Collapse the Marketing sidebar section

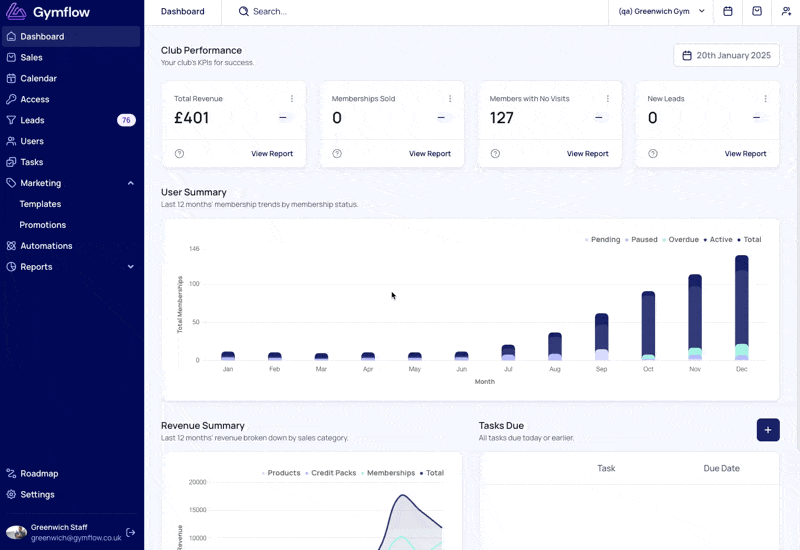click(x=131, y=183)
